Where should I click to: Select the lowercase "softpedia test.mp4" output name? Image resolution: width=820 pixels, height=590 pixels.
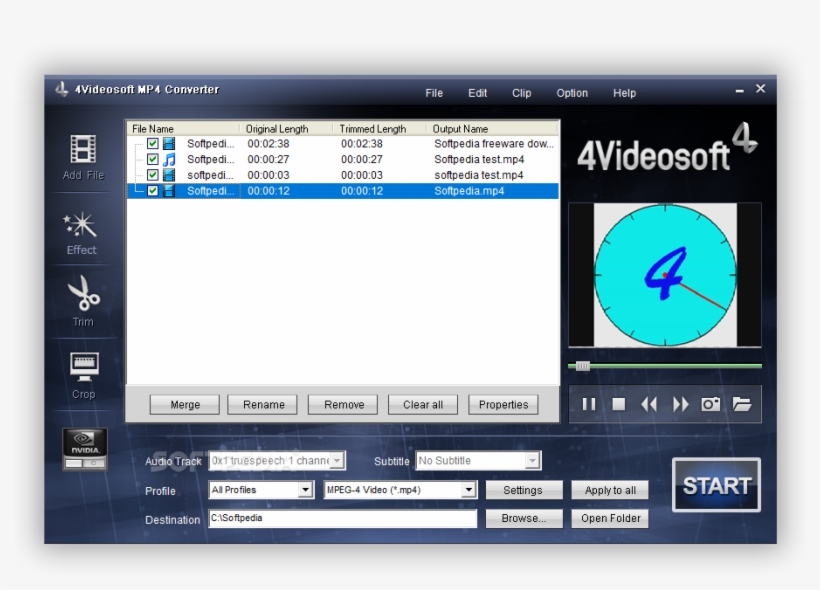[x=479, y=175]
